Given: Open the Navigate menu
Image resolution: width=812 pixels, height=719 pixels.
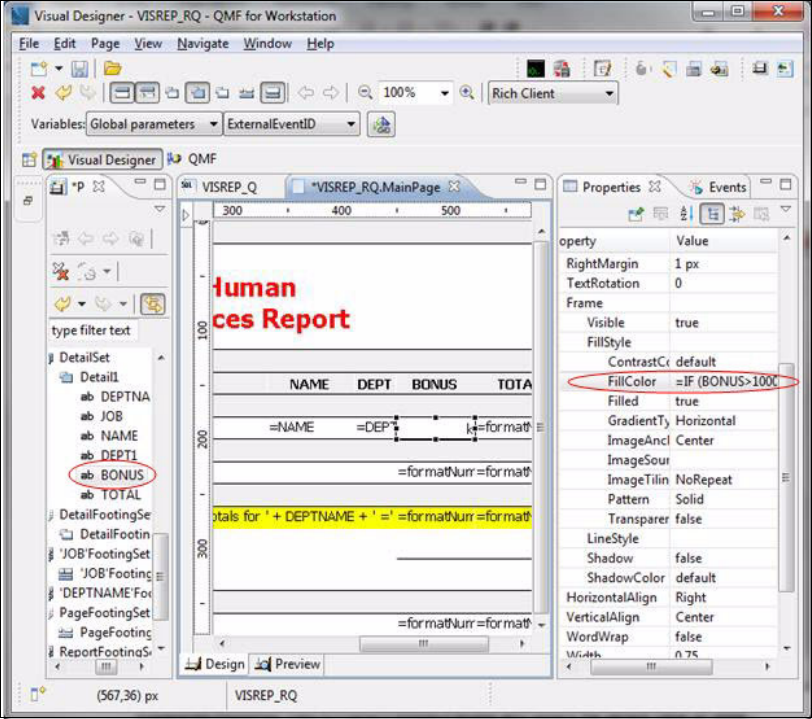Looking at the screenshot, I should click(x=203, y=44).
